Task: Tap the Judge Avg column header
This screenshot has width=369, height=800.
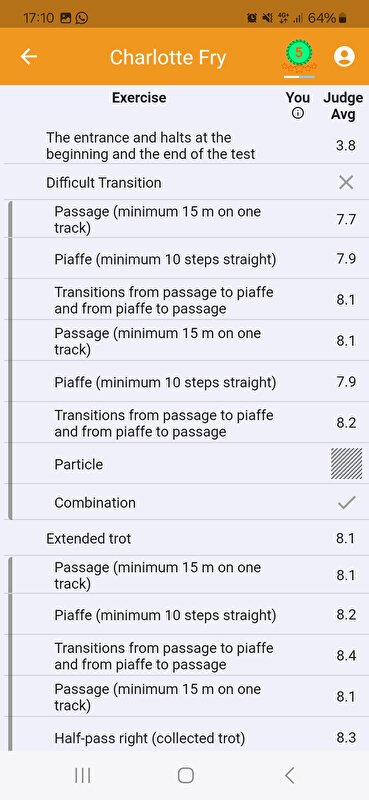Action: pyautogui.click(x=343, y=106)
